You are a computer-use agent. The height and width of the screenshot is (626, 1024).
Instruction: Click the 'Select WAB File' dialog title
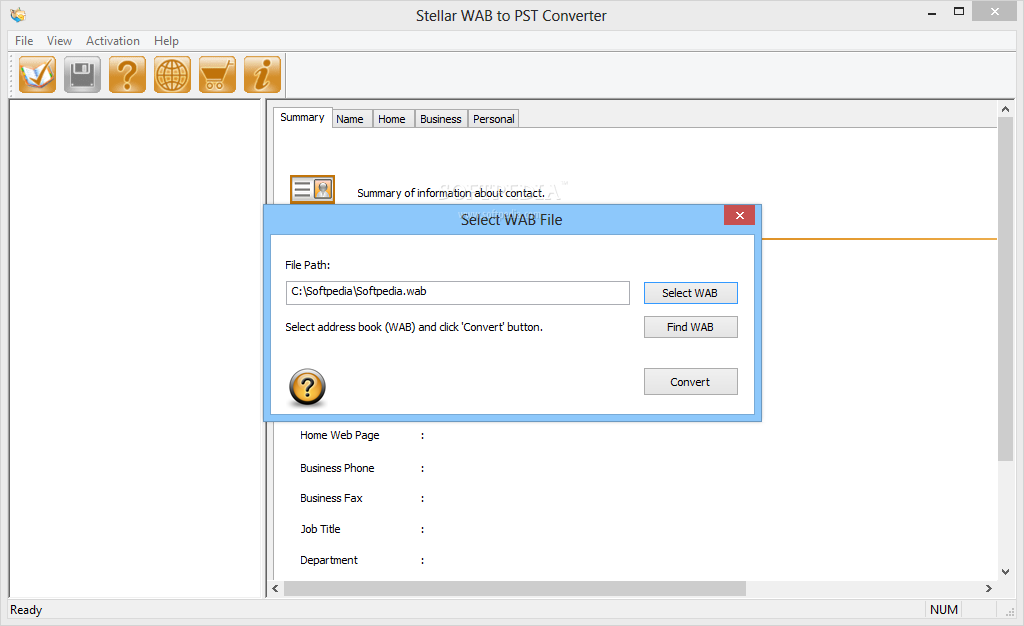coord(511,220)
